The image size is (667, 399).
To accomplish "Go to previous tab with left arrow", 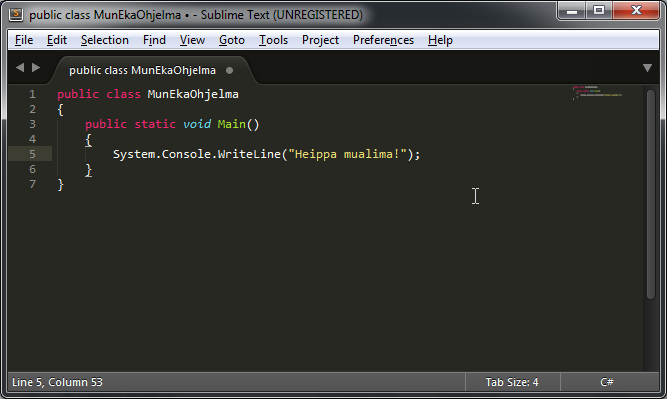I will click(x=20, y=67).
